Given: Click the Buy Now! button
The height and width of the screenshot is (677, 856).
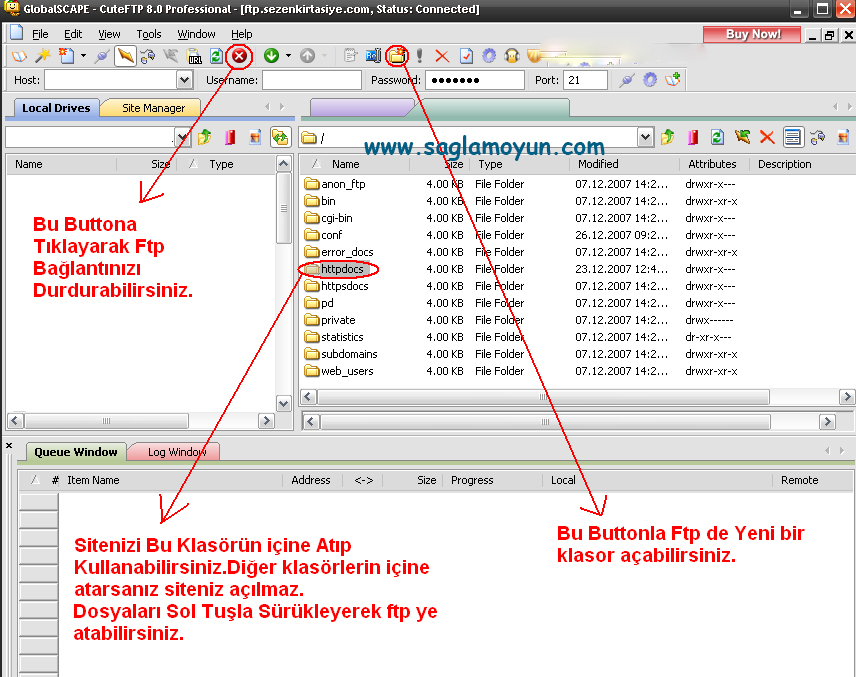Looking at the screenshot, I should click(753, 34).
